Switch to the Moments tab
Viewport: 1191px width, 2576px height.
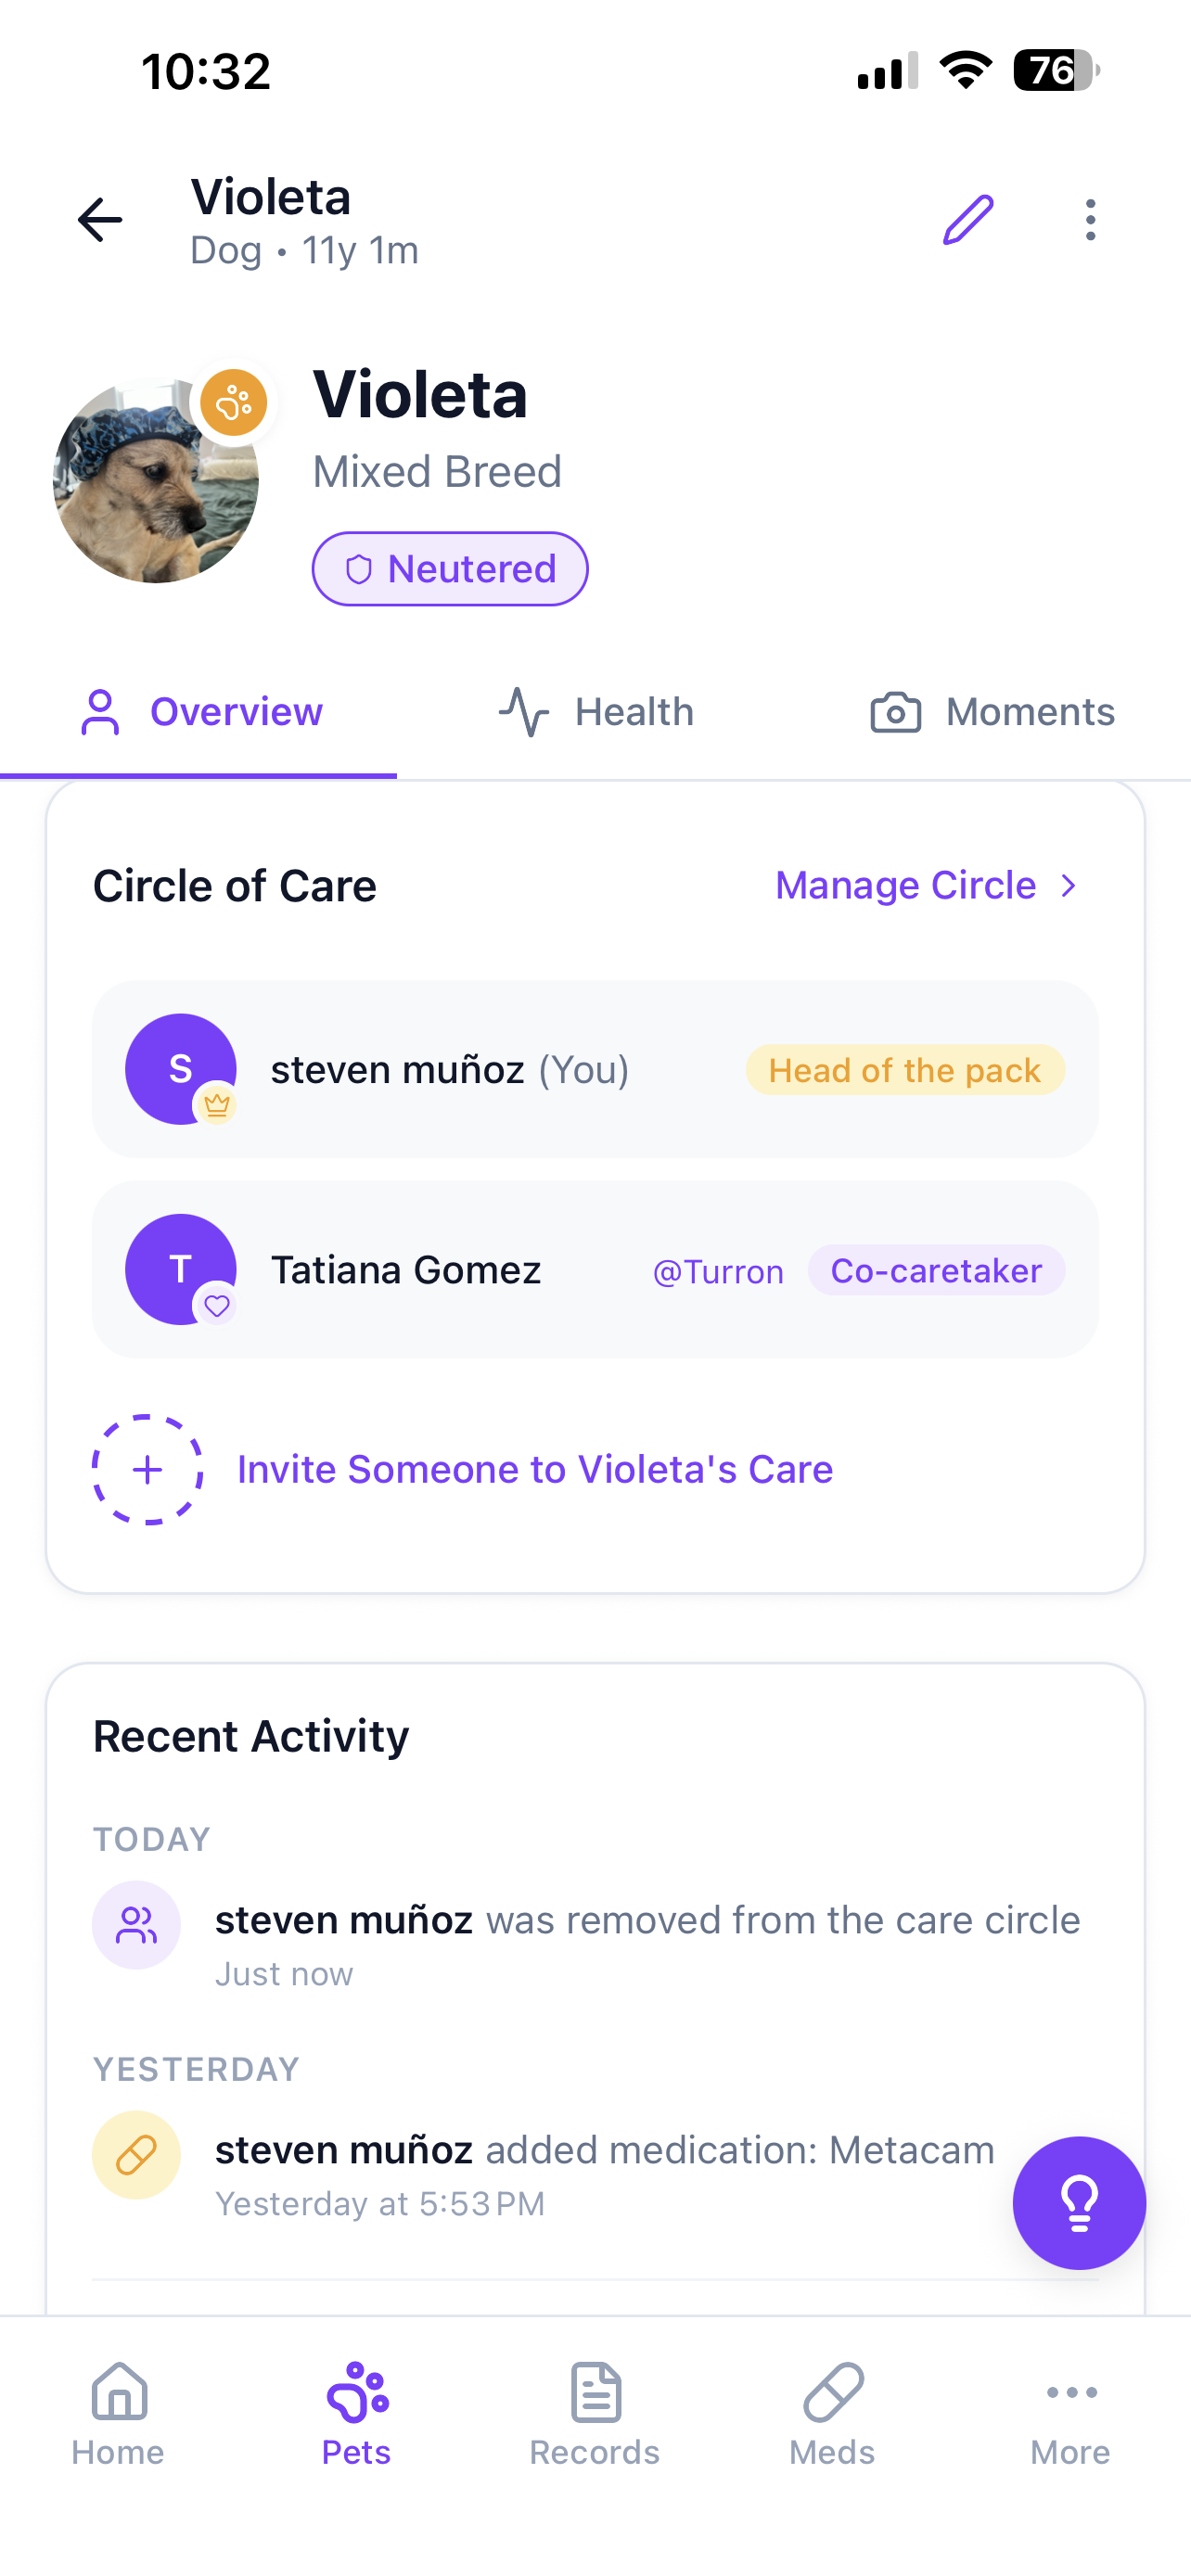pyautogui.click(x=992, y=712)
